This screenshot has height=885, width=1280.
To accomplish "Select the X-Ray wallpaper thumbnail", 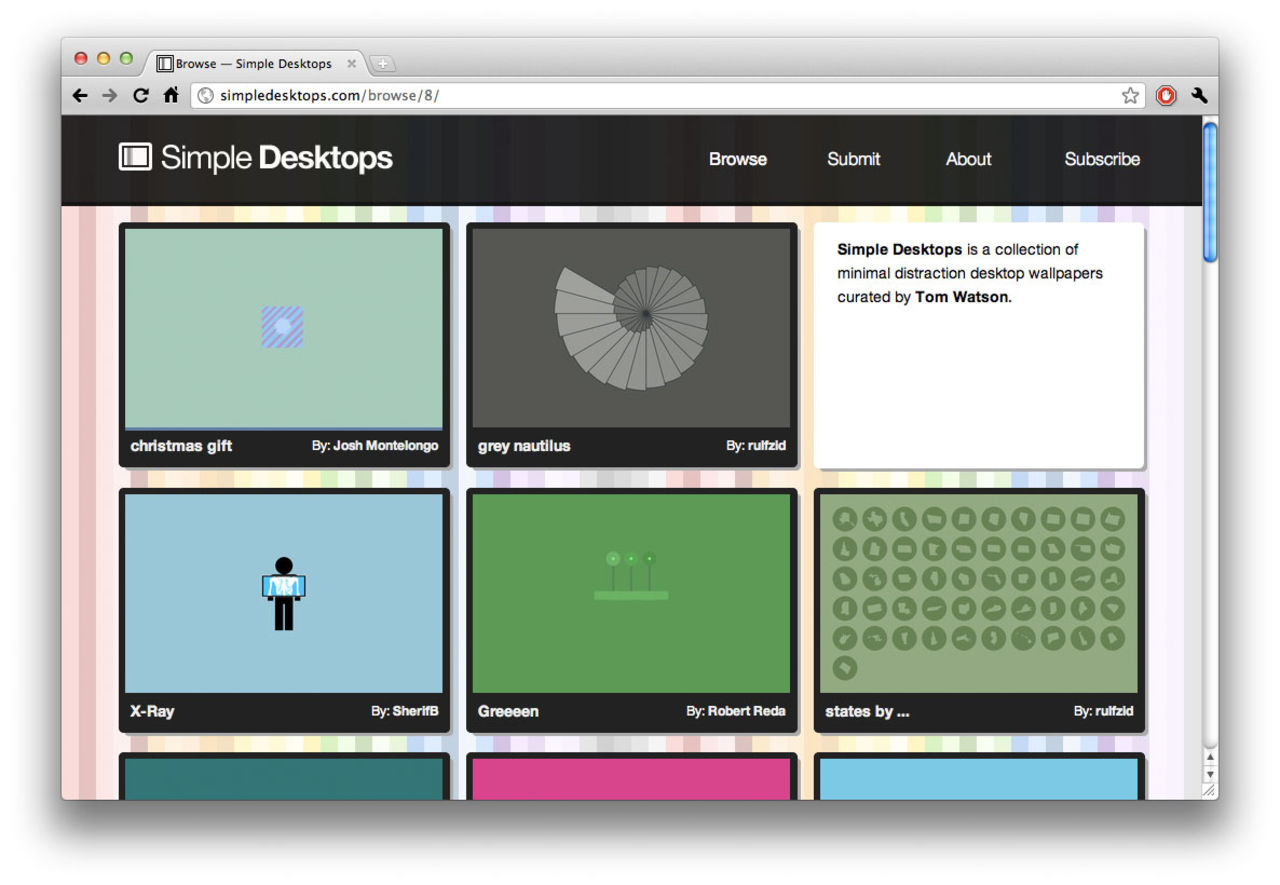I will point(284,593).
